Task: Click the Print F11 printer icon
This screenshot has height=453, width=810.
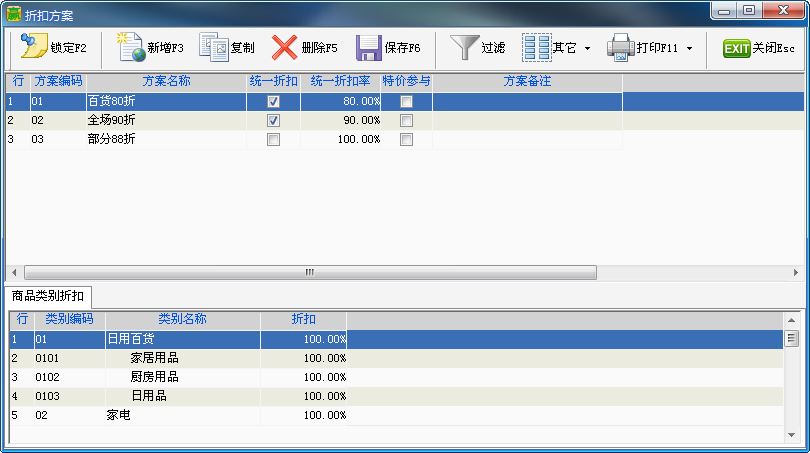Action: pos(620,47)
